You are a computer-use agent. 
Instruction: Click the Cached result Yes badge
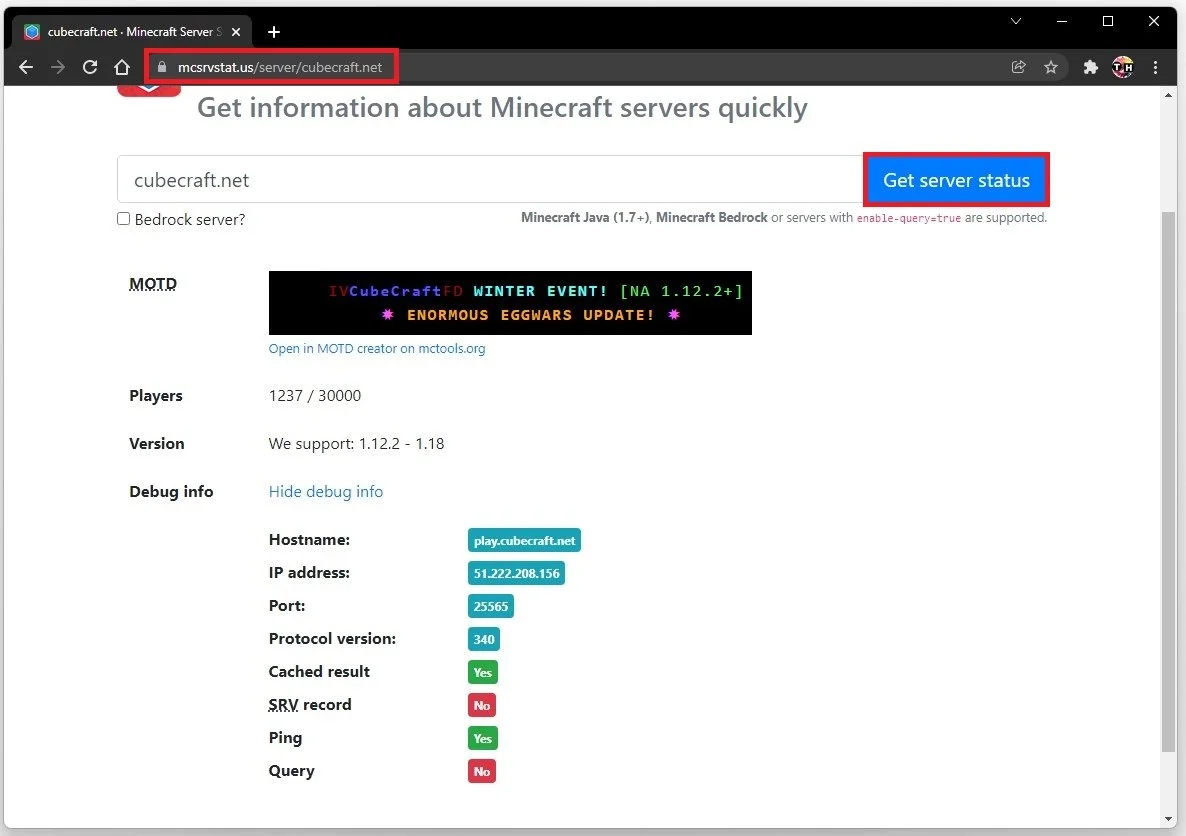(x=483, y=673)
